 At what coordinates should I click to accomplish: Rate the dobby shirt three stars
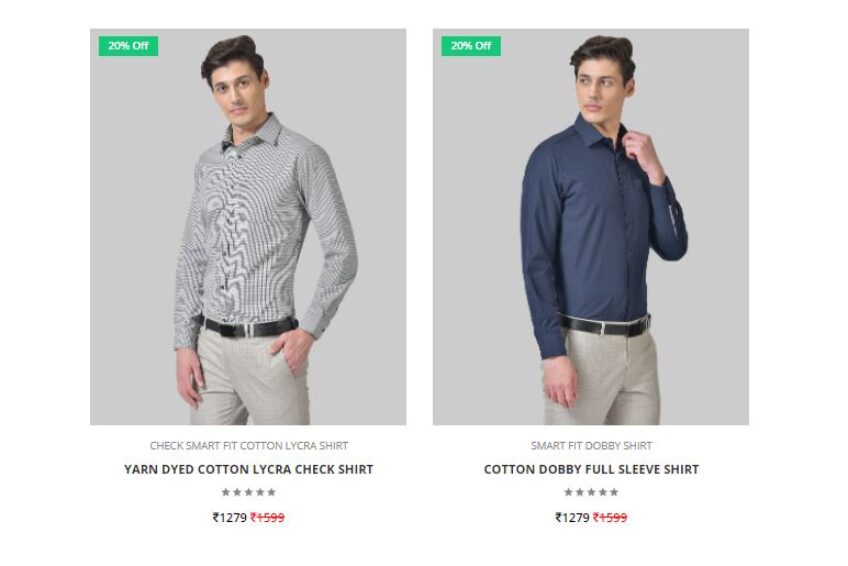pyautogui.click(x=591, y=492)
